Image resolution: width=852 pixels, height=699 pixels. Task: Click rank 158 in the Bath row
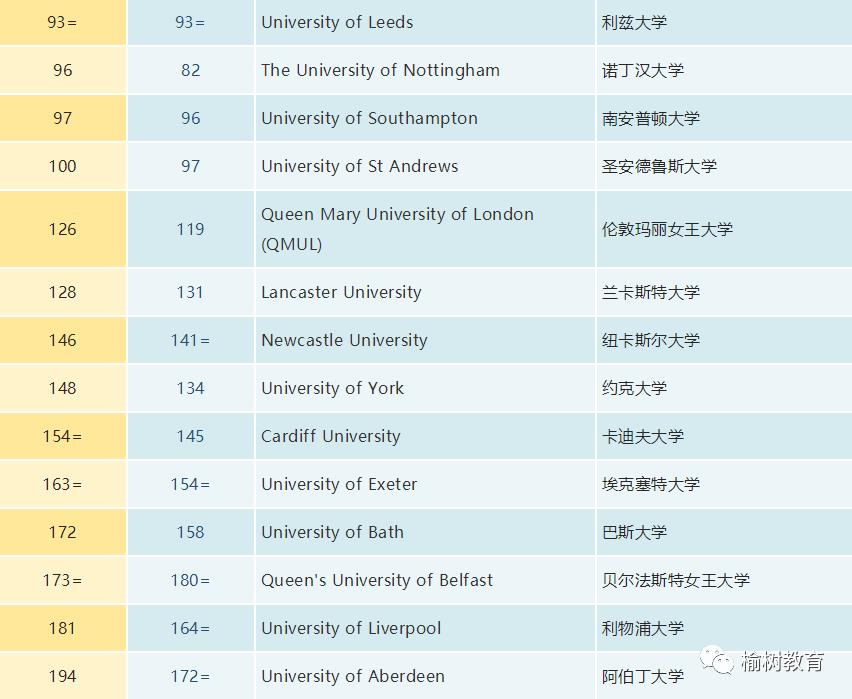[190, 532]
